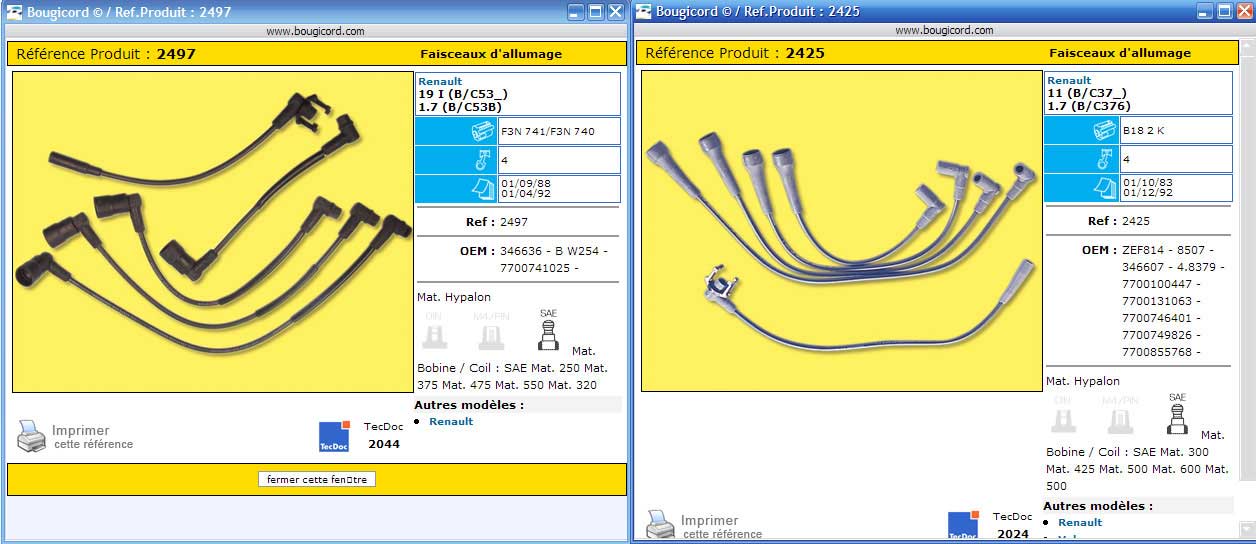Click the Renault heading in window 2425 vehicle box
Screen dimensions: 1256x544
pos(1069,80)
